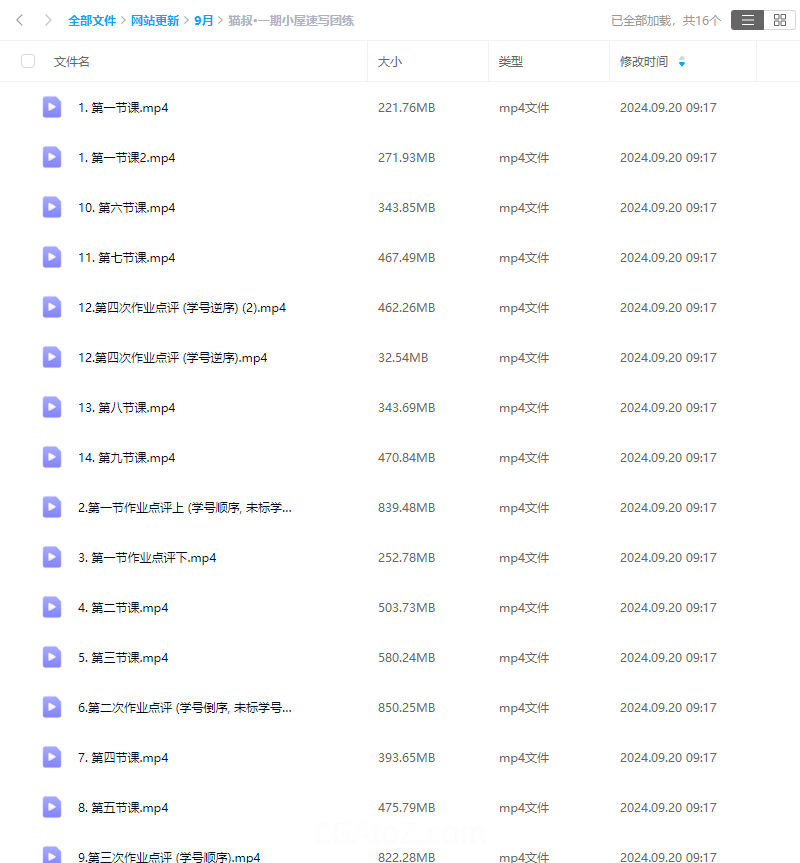This screenshot has width=800, height=863.
Task: Toggle the select-all files checkbox
Action: (28, 61)
